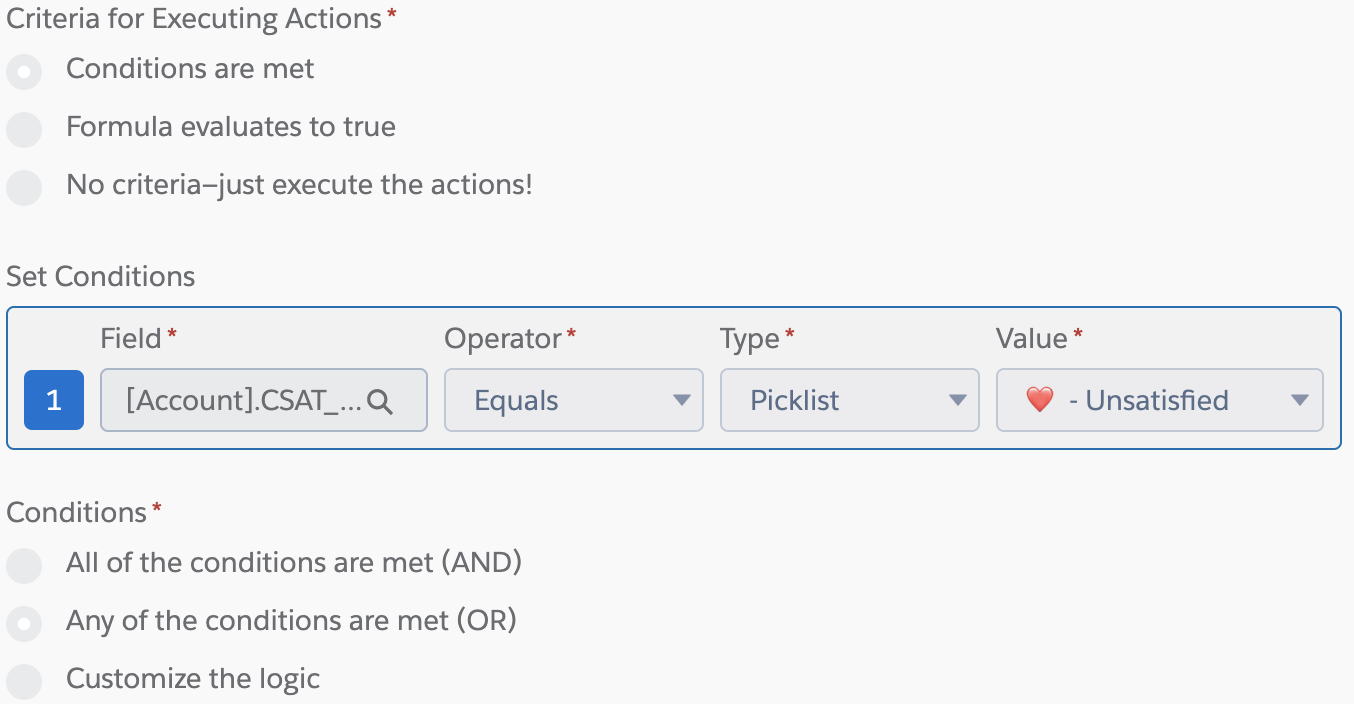
Task: Select 'Any of the conditions are met (OR)'
Action: pyautogui.click(x=24, y=624)
